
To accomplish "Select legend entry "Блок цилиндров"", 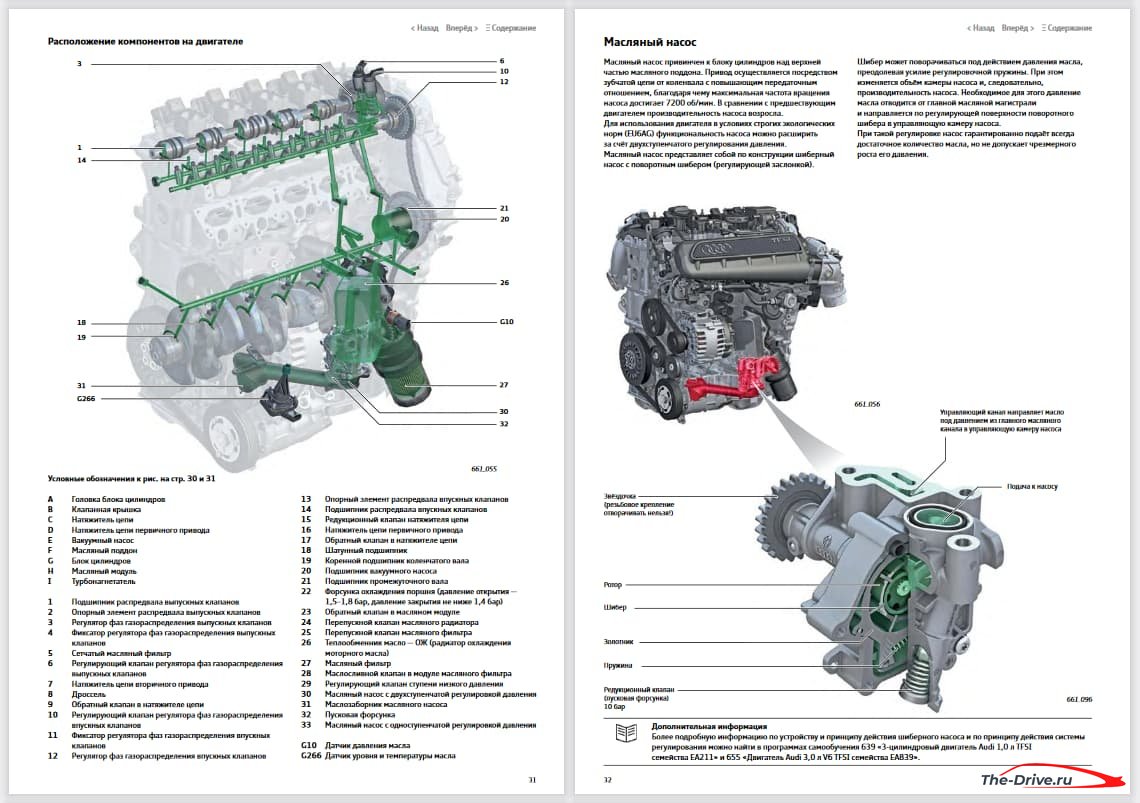I will 101,561.
